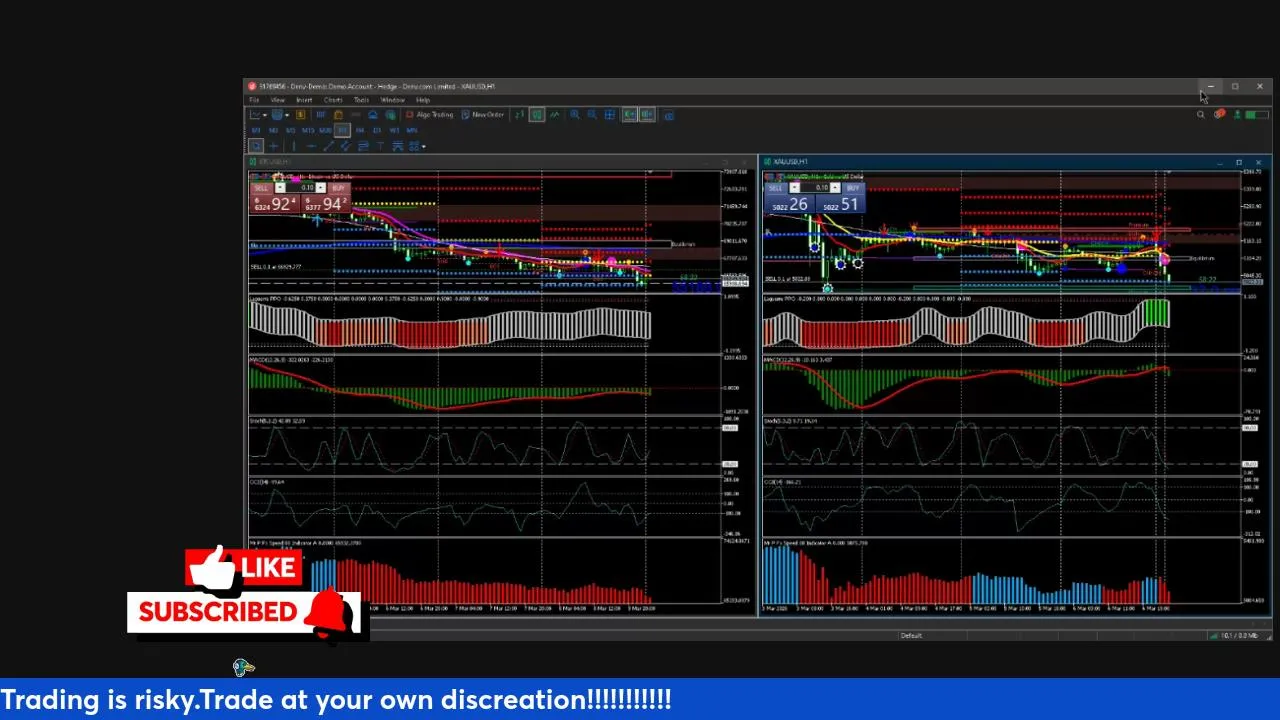
Task: Select the text label T tool
Action: (x=381, y=146)
